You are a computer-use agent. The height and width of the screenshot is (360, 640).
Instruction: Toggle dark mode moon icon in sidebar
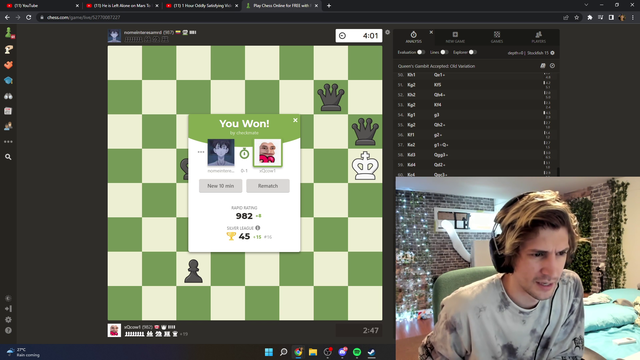(8, 298)
